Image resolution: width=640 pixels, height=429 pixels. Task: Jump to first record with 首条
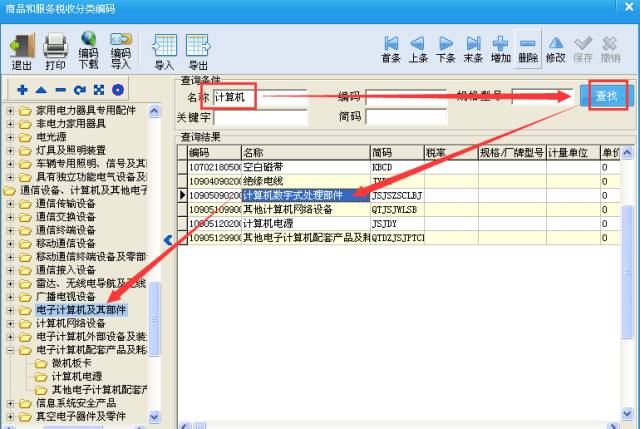391,50
